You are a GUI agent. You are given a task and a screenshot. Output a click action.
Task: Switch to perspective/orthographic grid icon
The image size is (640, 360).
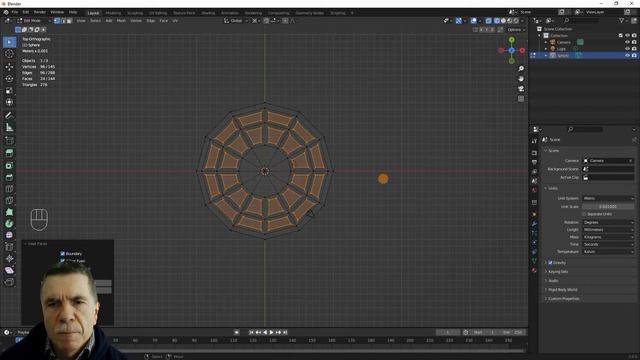coord(521,99)
